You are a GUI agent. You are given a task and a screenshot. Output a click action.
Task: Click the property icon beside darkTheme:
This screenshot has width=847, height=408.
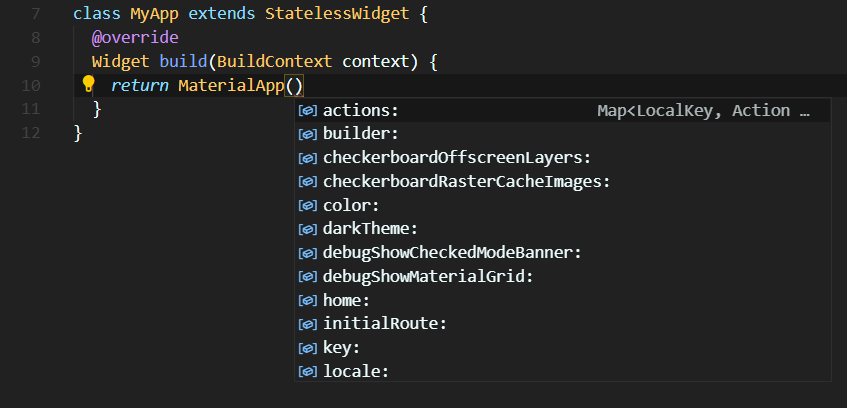point(307,230)
